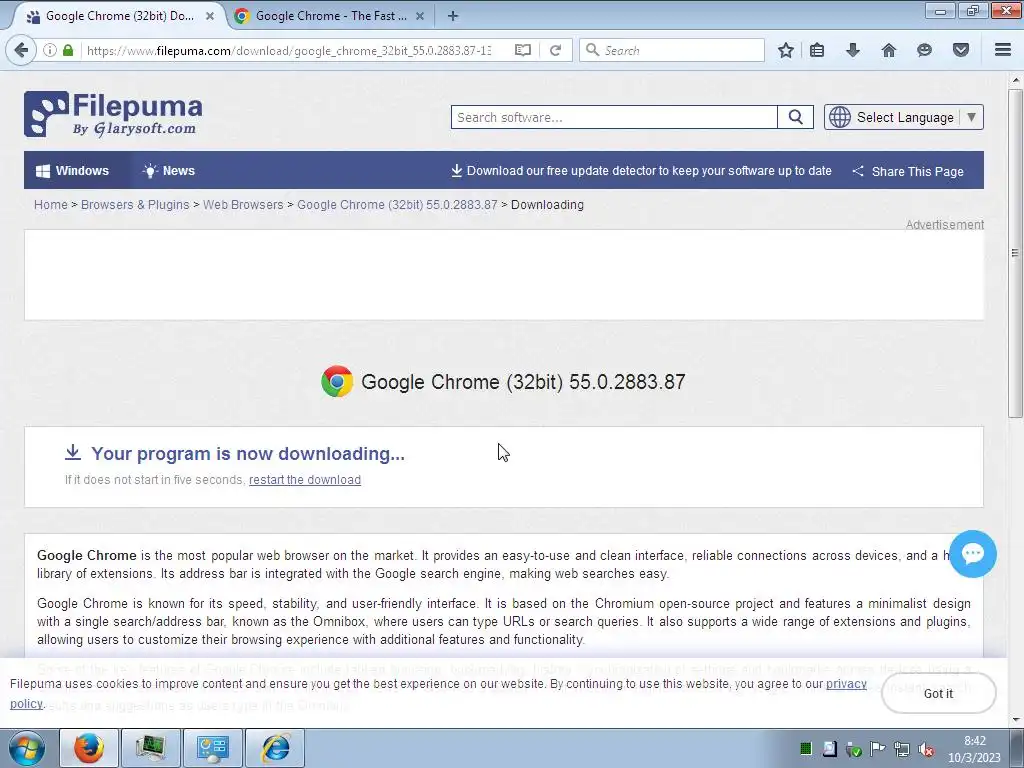Open site information via the info icon
Screen dimensions: 1024x768
tap(50, 50)
